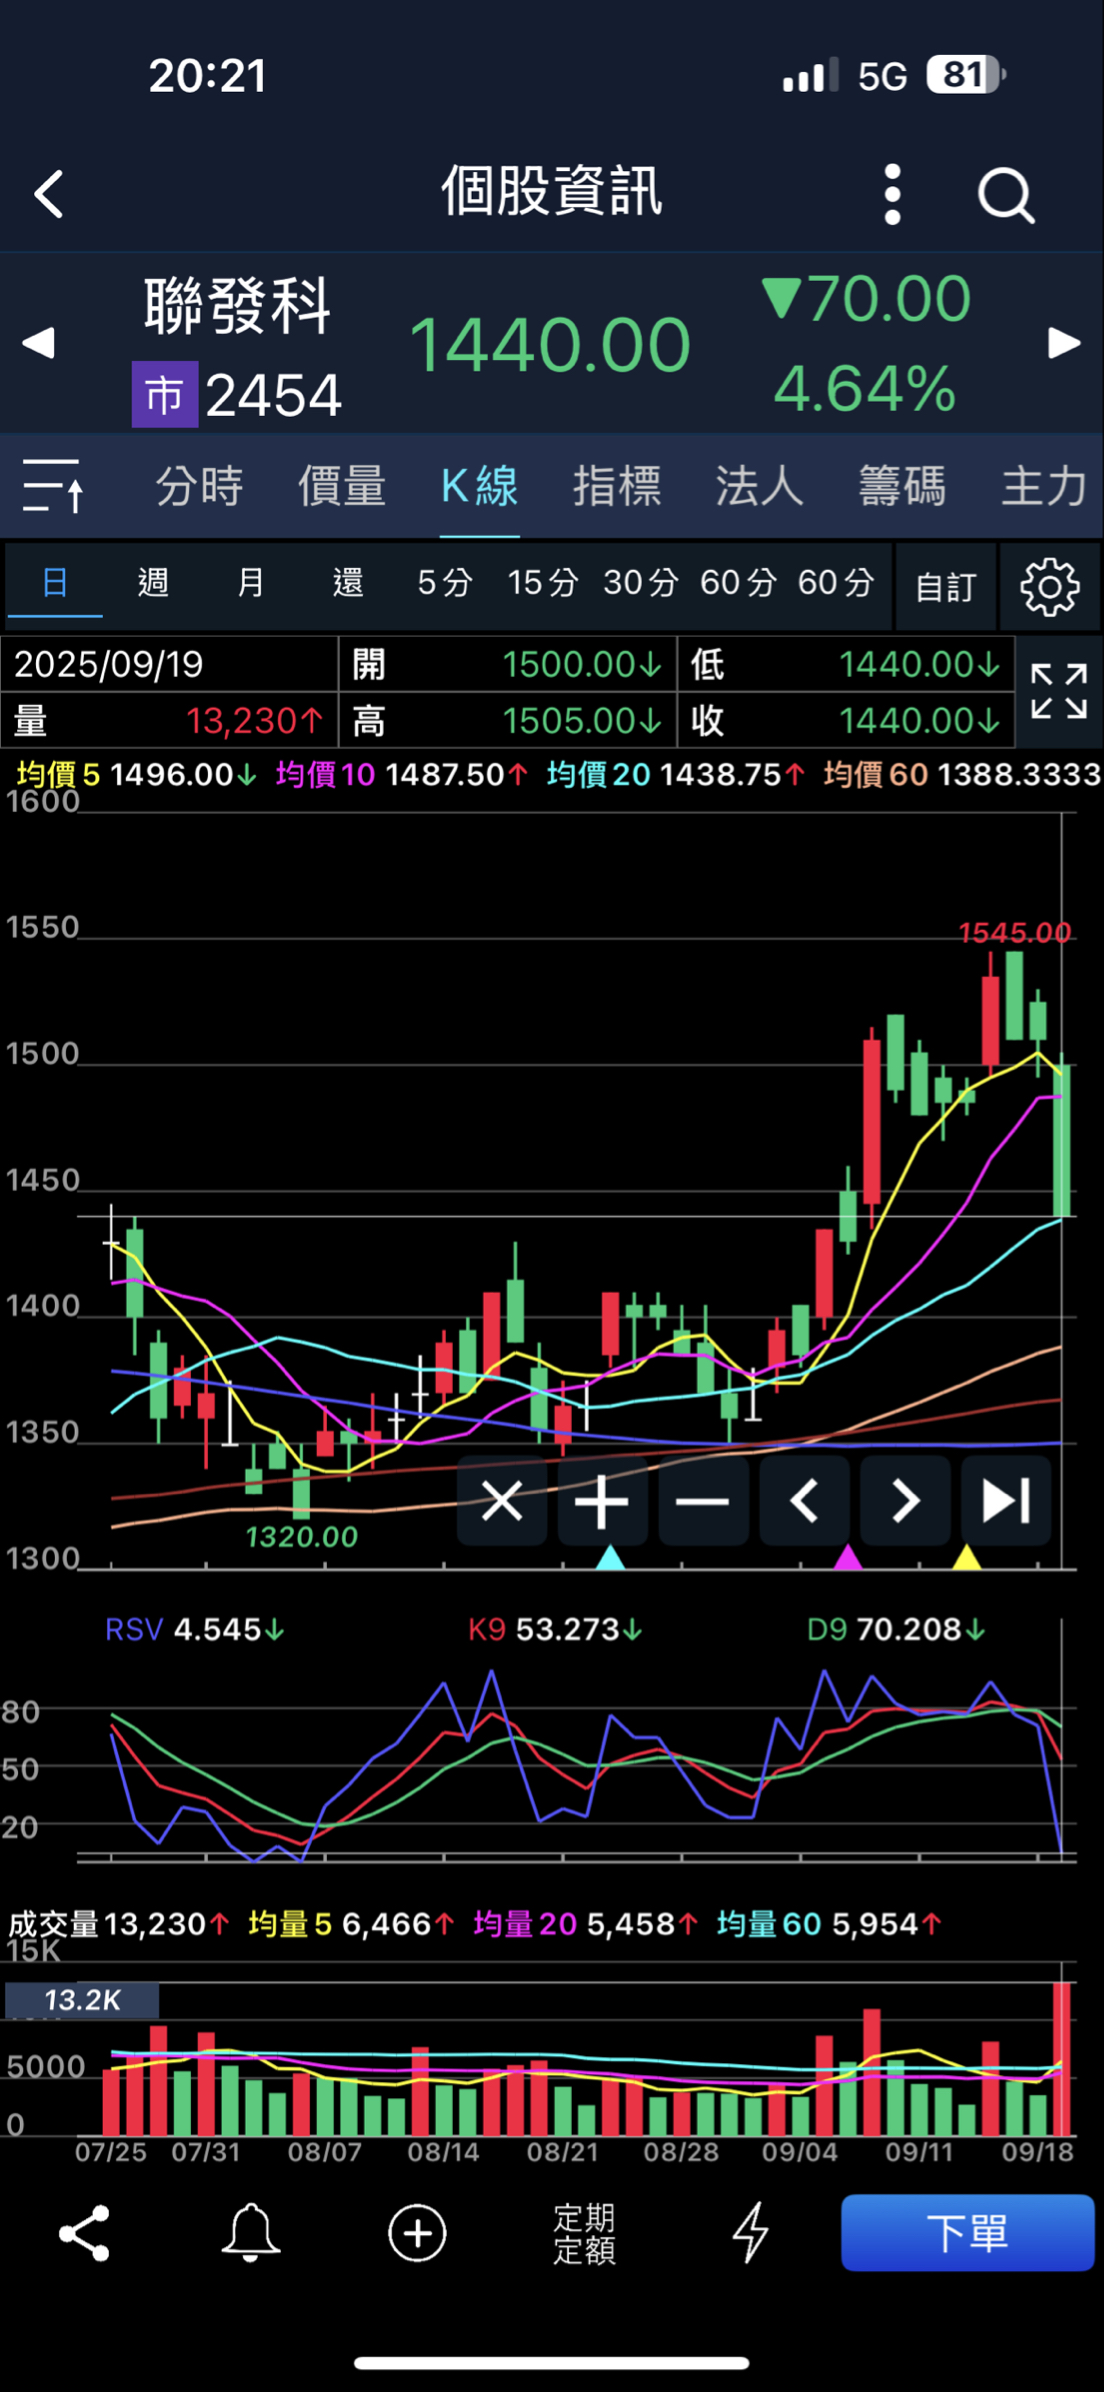Open the 法人 tab
This screenshot has width=1104, height=2392.
(x=759, y=486)
